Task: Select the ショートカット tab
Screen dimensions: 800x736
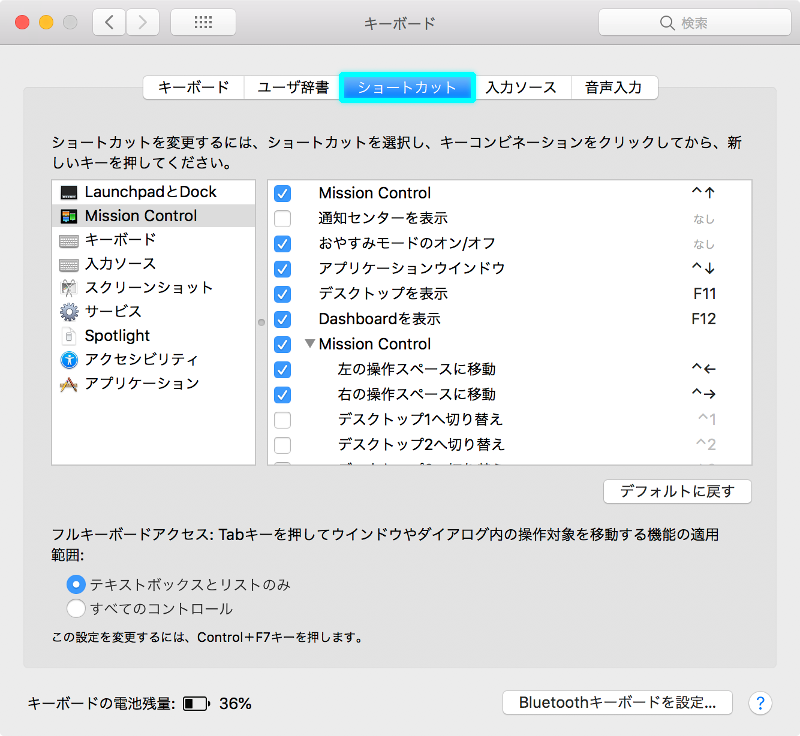Action: tap(407, 88)
